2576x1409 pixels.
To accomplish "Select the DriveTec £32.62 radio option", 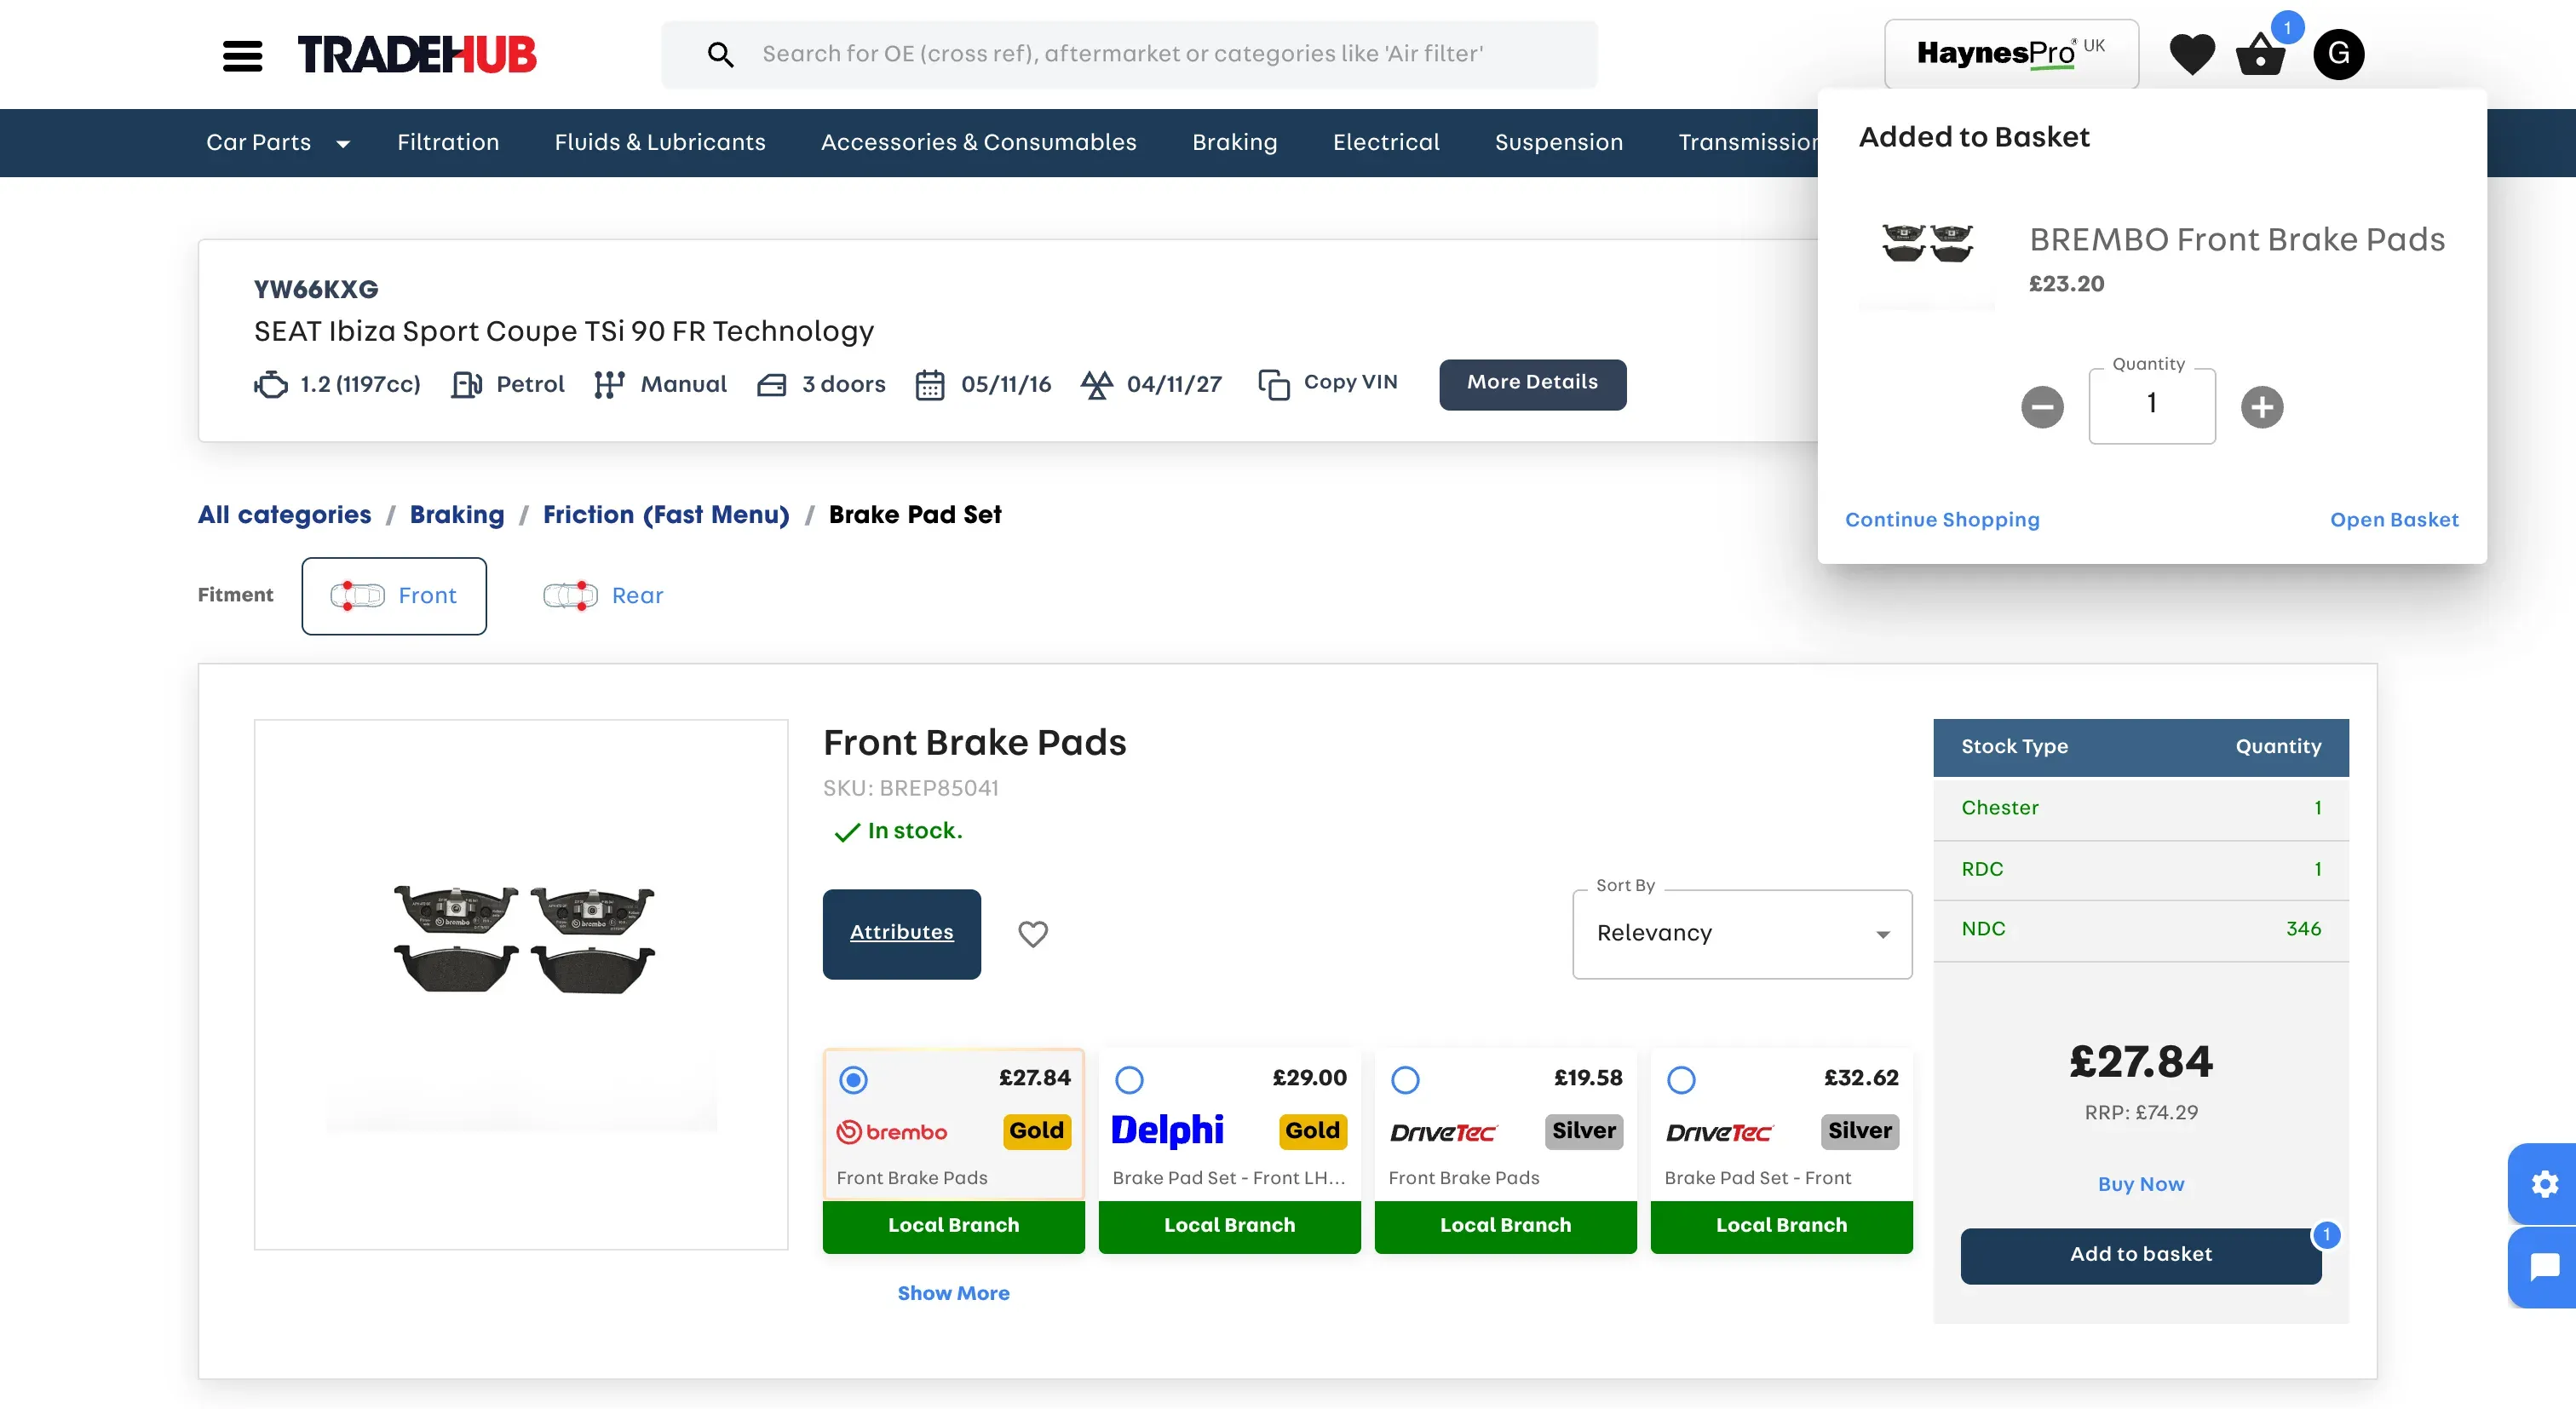I will coord(1681,1080).
